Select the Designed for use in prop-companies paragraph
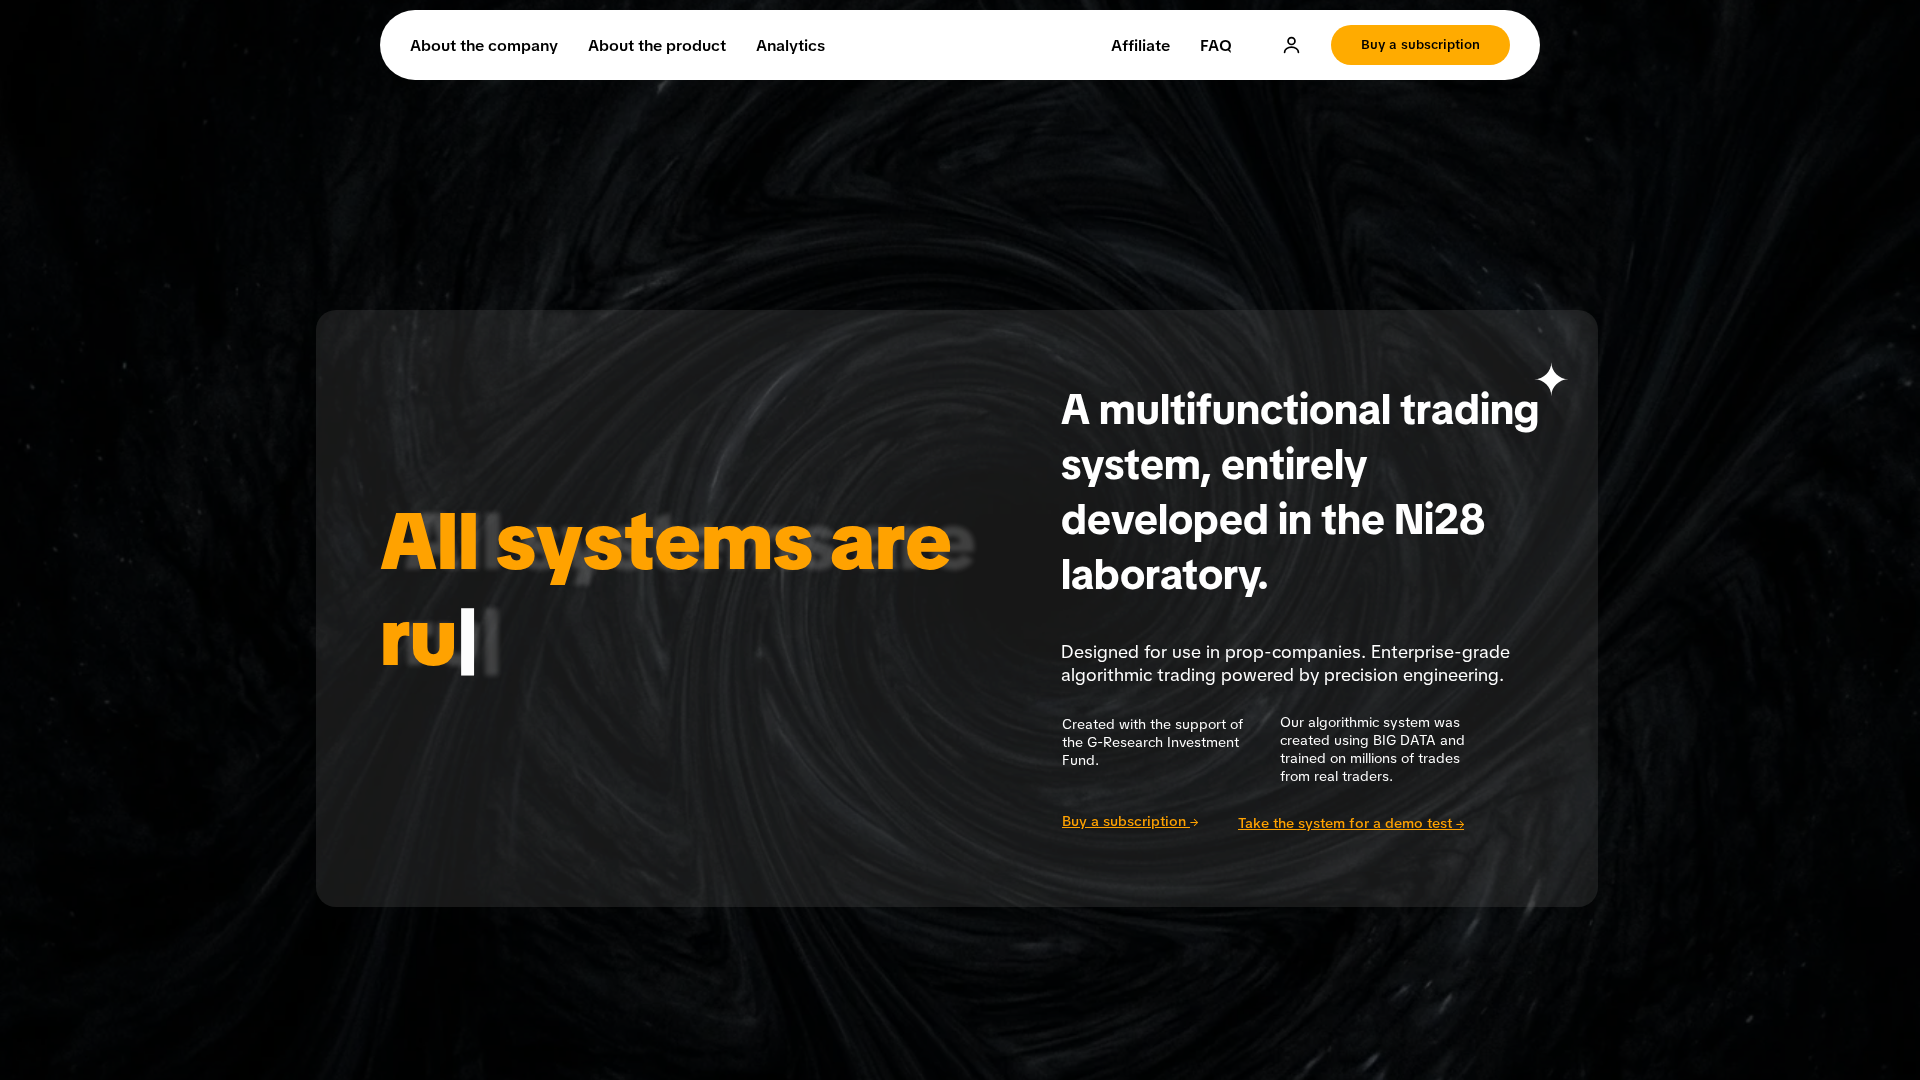1920x1080 pixels. 1285,663
